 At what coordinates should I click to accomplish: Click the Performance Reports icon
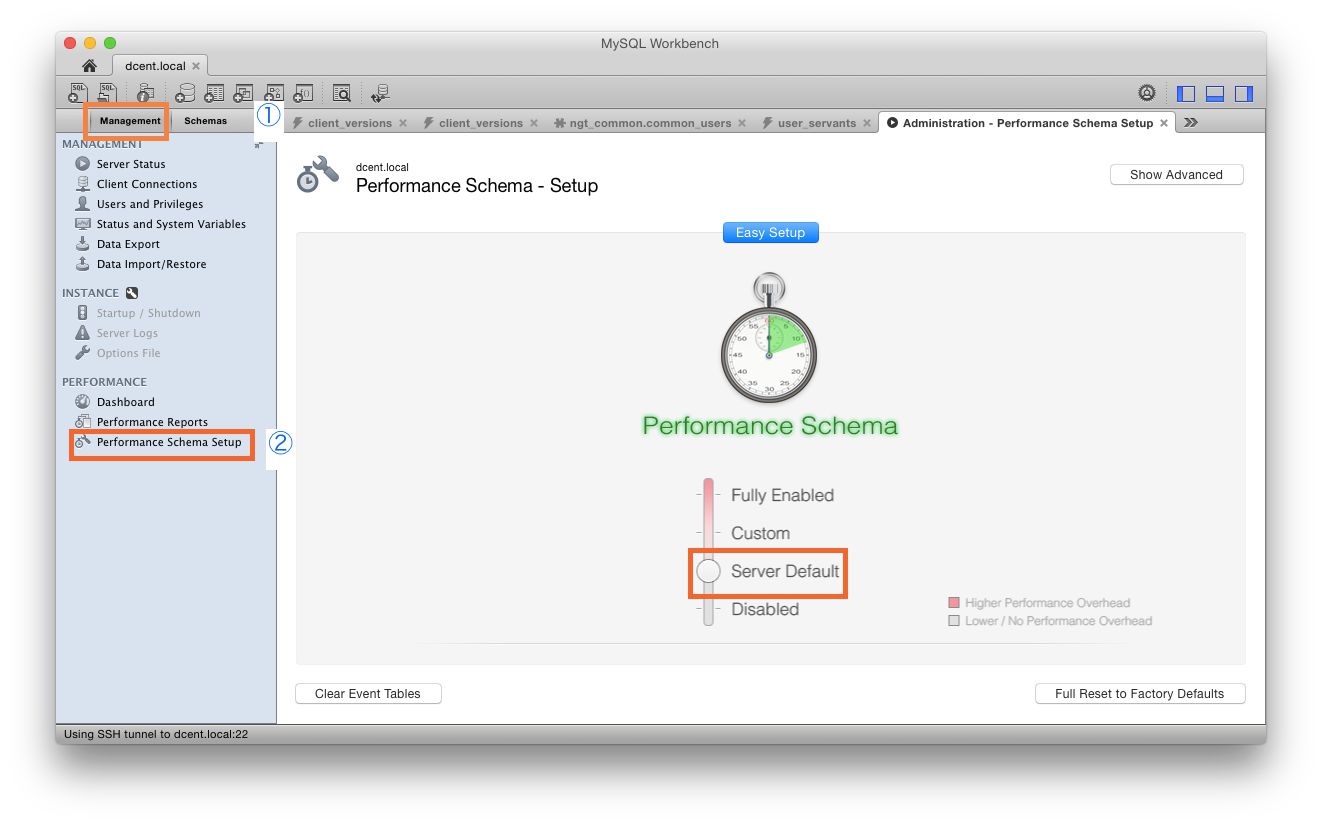[83, 422]
